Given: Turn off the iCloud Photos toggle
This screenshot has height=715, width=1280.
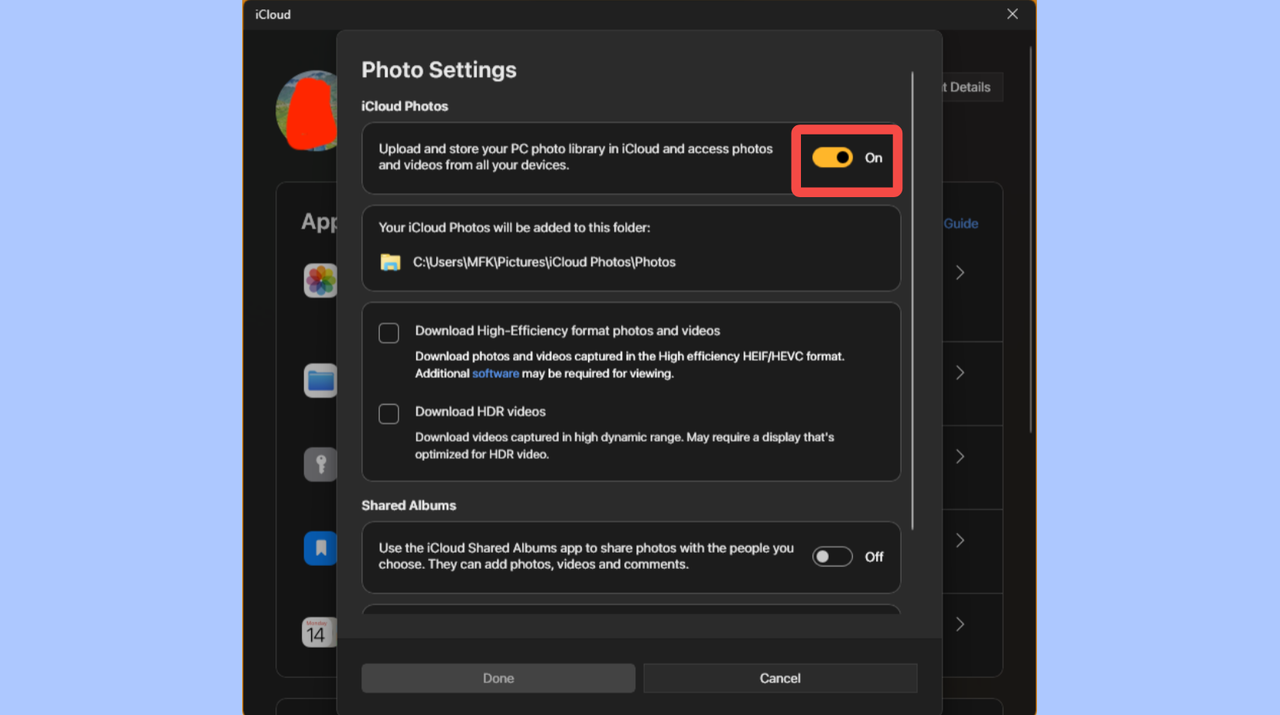Looking at the screenshot, I should [832, 158].
